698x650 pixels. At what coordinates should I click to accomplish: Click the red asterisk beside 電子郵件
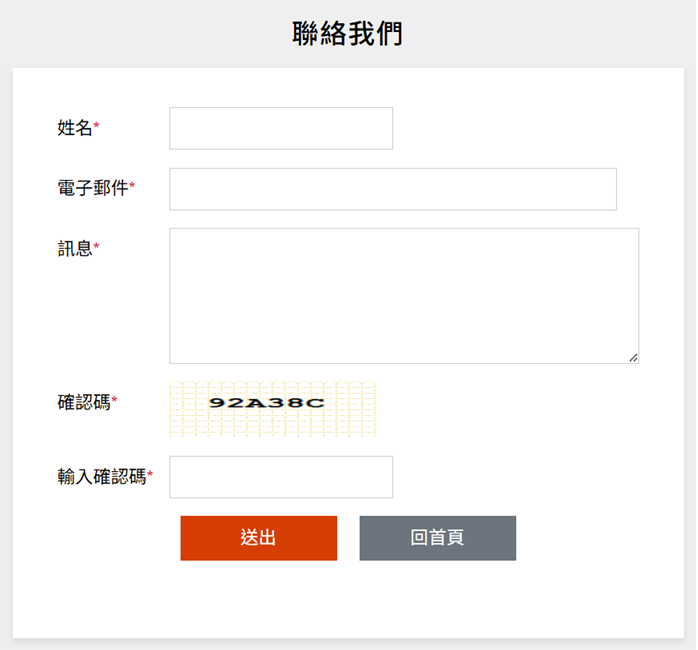[133, 187]
